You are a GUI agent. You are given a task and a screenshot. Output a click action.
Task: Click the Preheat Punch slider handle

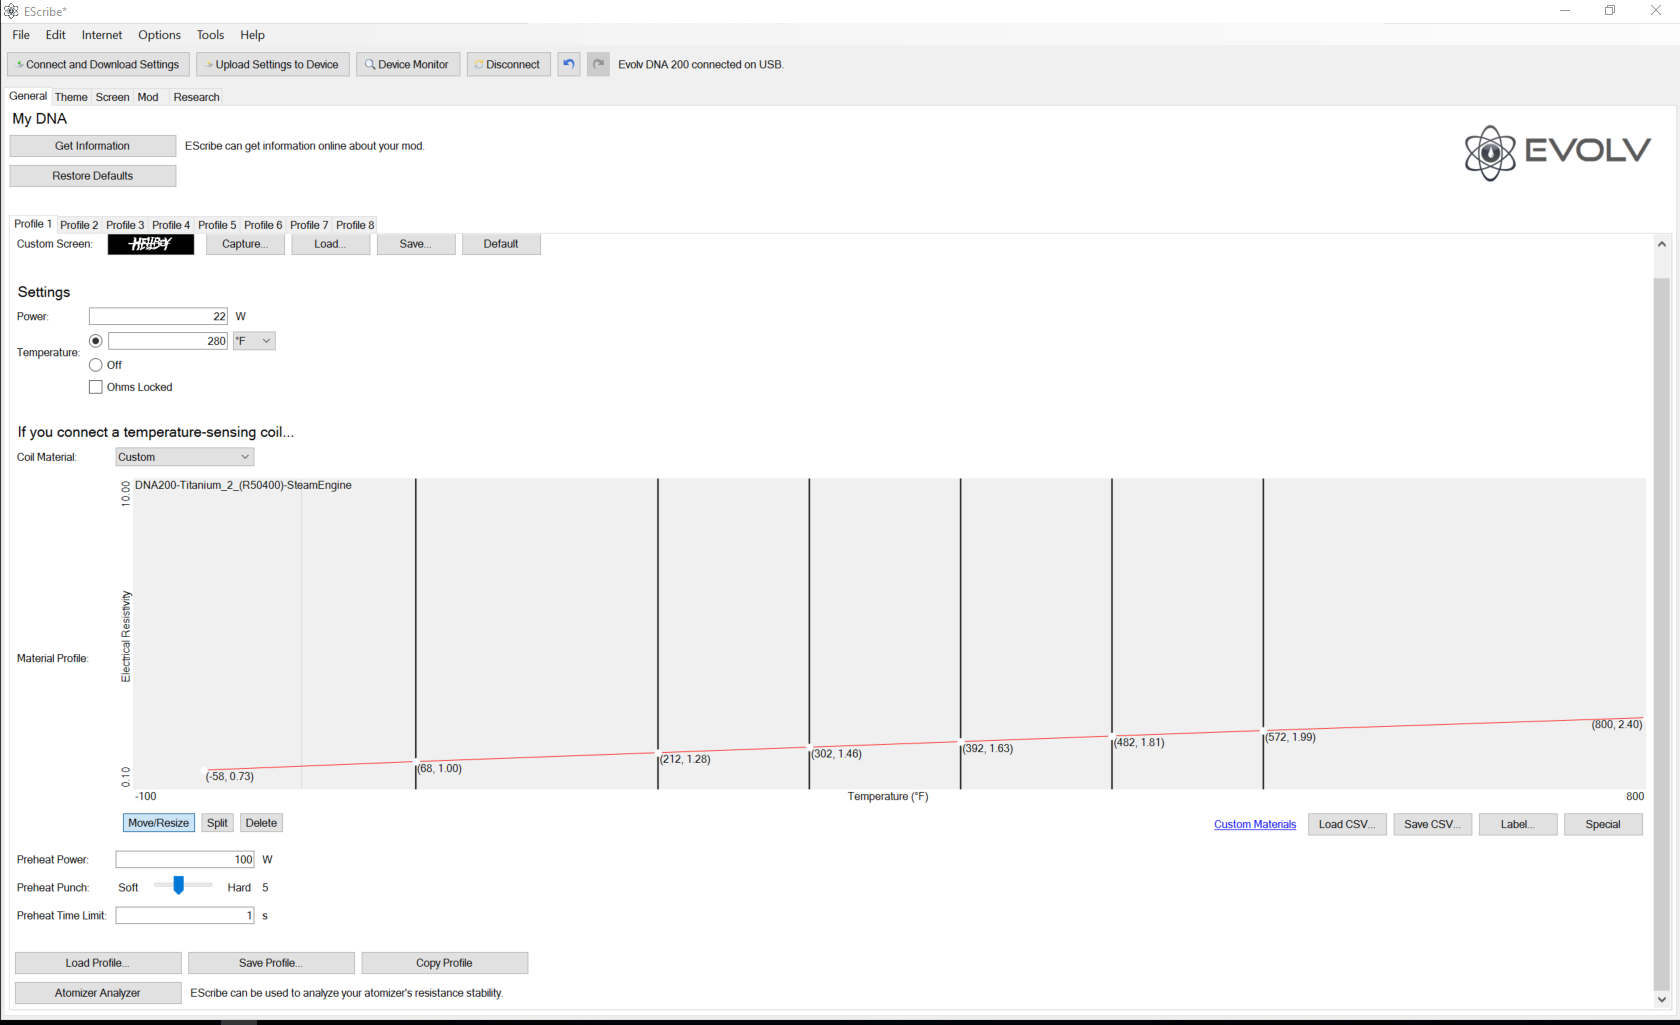pos(179,886)
